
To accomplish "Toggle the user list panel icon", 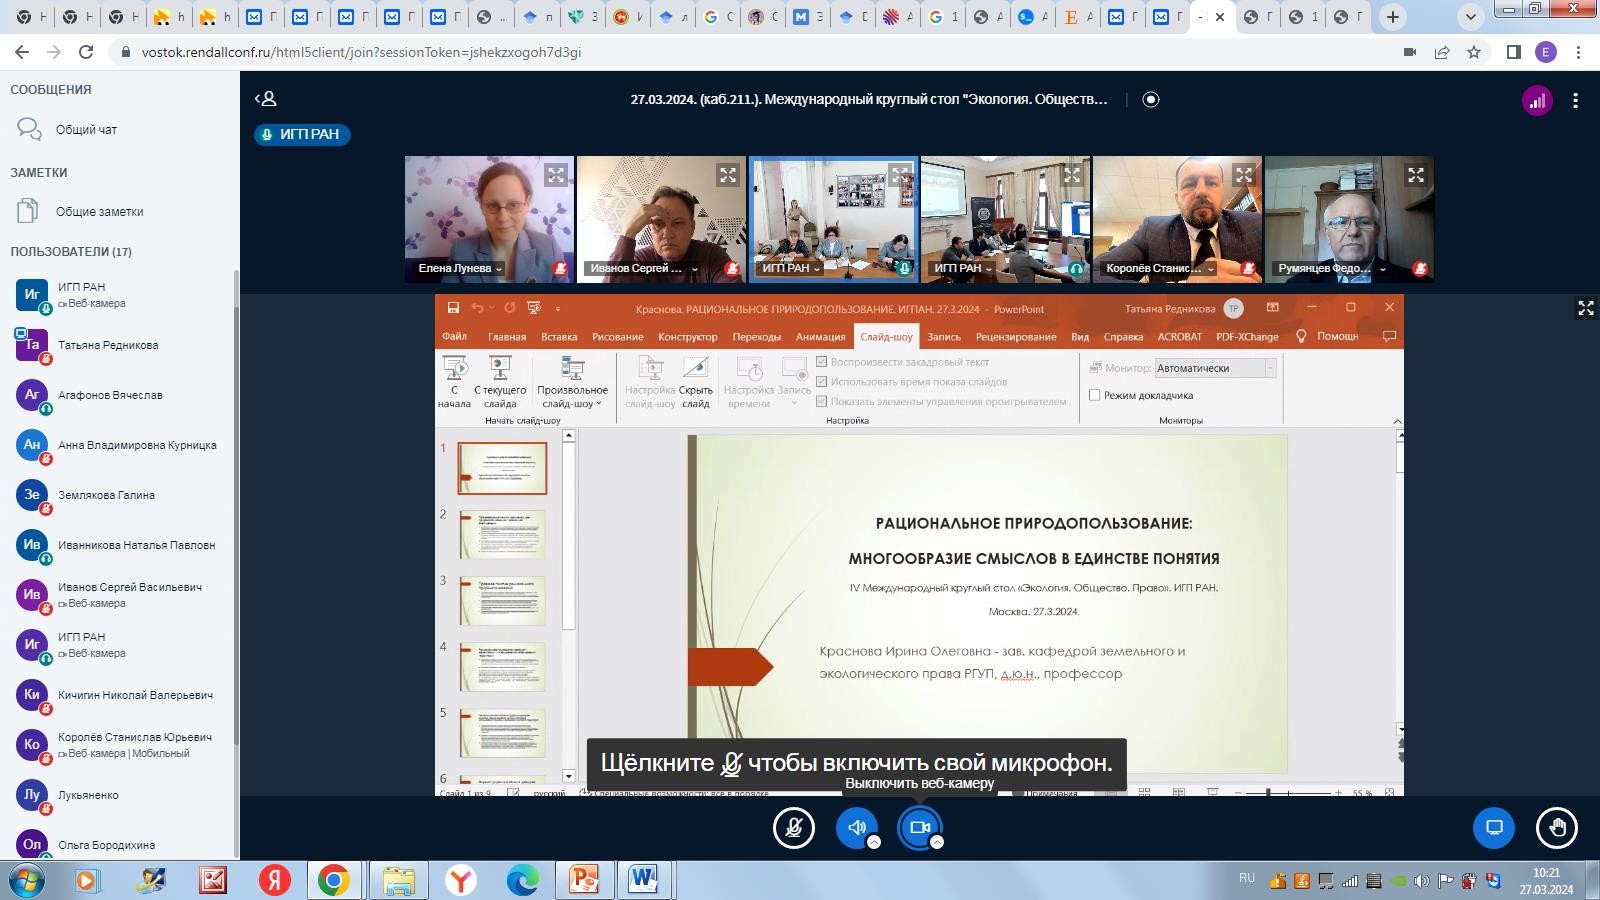I will tap(266, 99).
